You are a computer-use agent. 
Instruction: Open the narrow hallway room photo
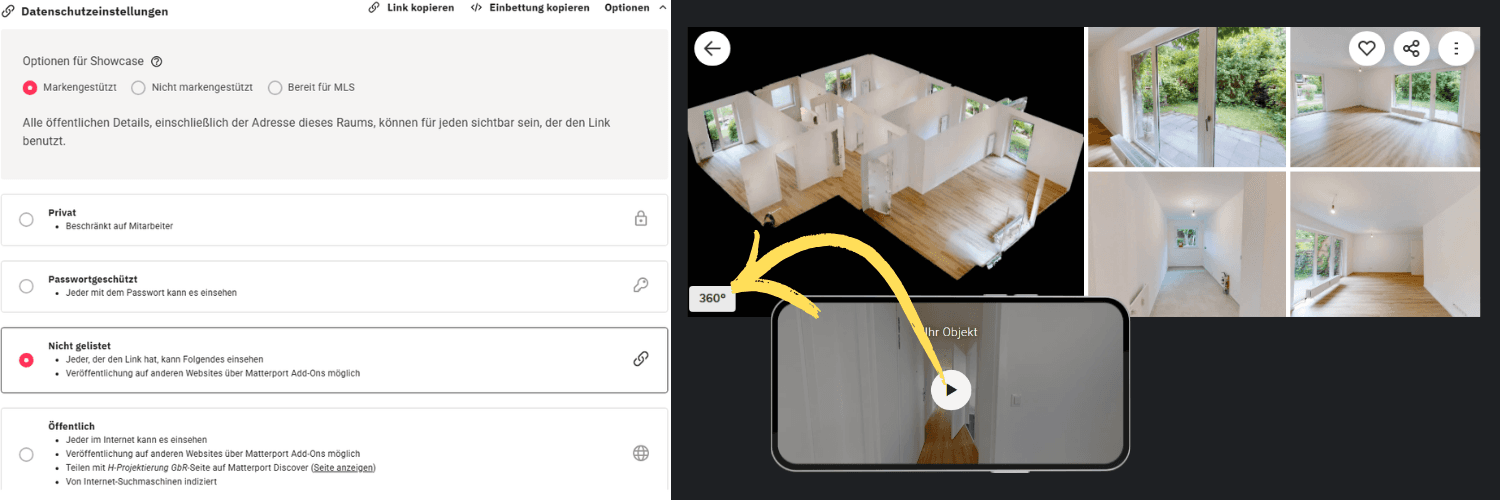click(x=1186, y=244)
